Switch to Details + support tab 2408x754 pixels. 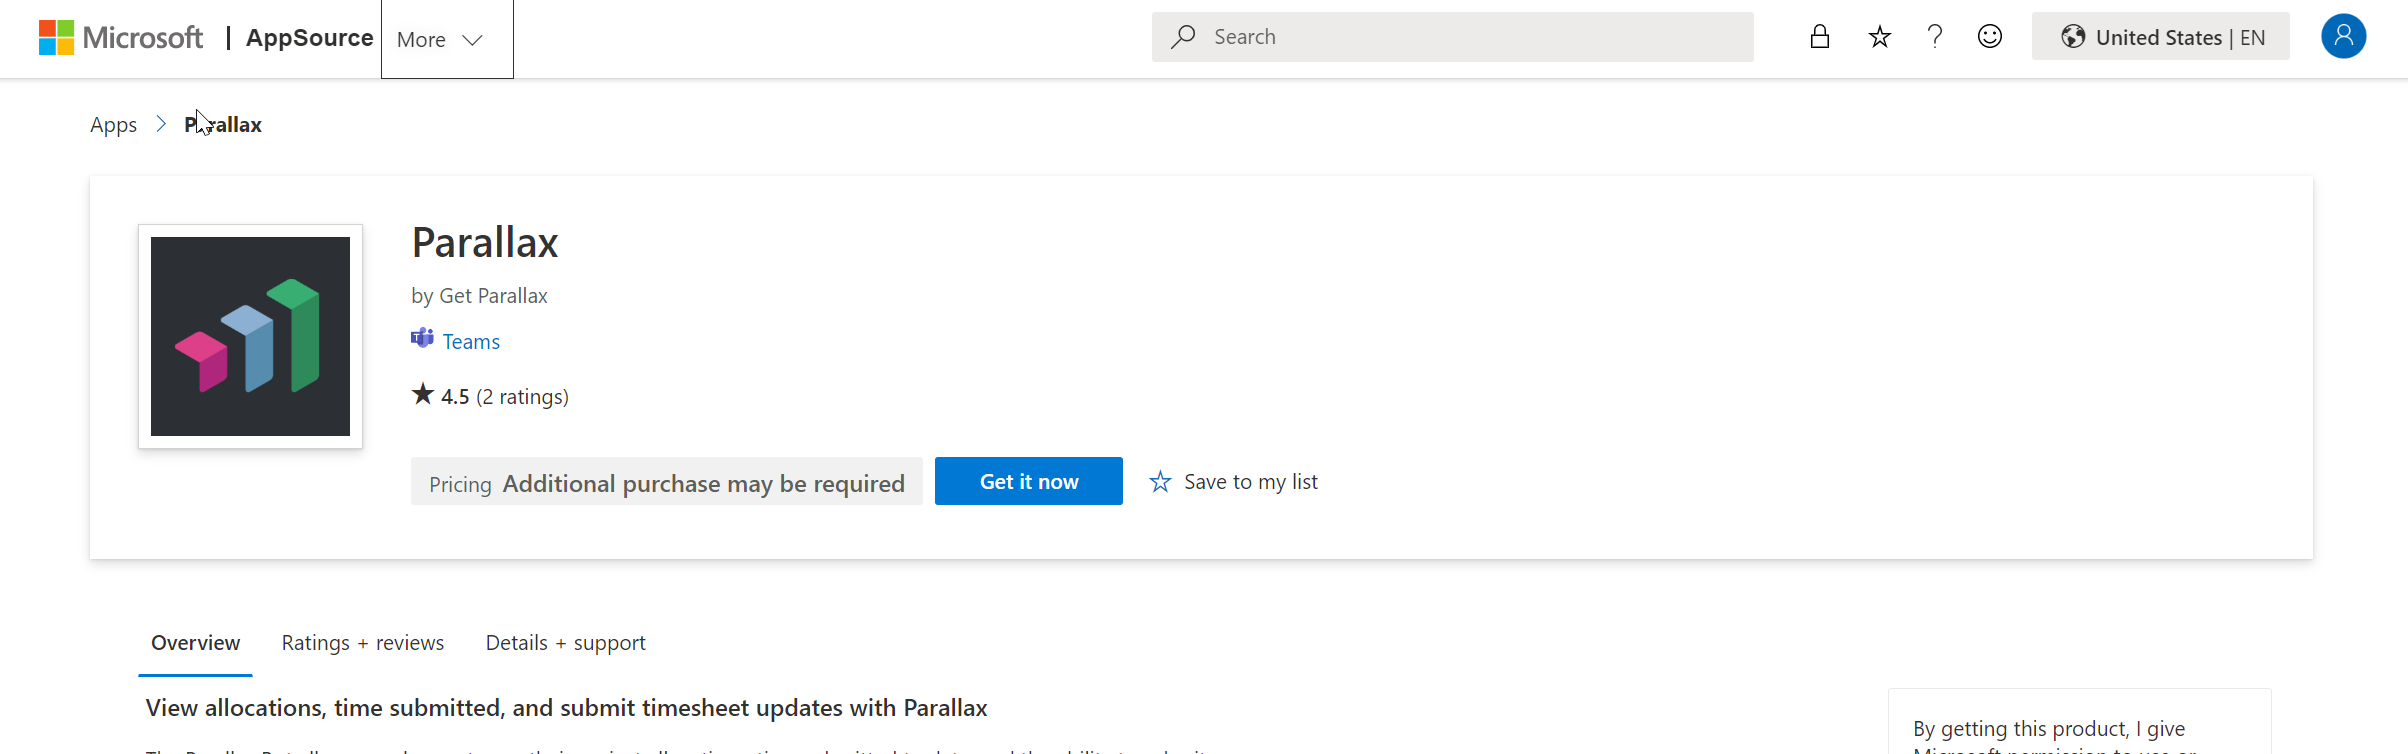point(566,643)
